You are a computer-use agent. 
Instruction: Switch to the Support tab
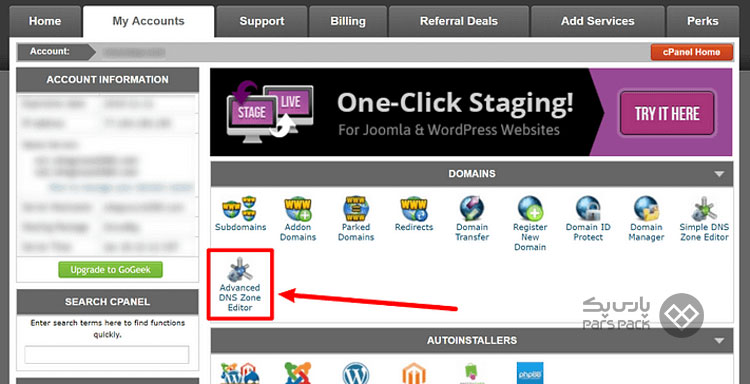(x=262, y=22)
